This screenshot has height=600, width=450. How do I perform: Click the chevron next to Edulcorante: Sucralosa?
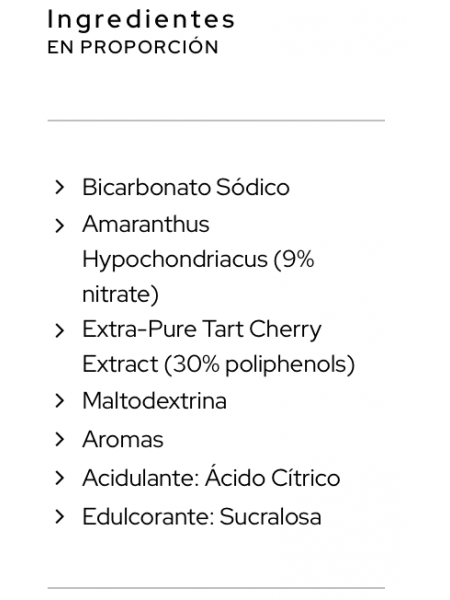[x=59, y=517]
